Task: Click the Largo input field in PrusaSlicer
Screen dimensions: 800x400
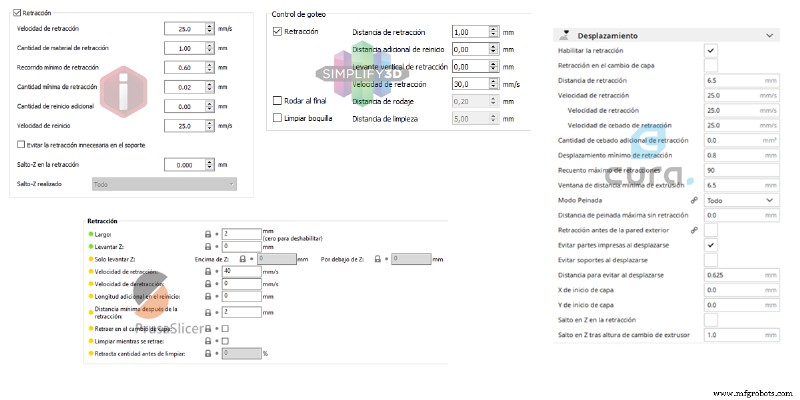Action: pos(242,234)
